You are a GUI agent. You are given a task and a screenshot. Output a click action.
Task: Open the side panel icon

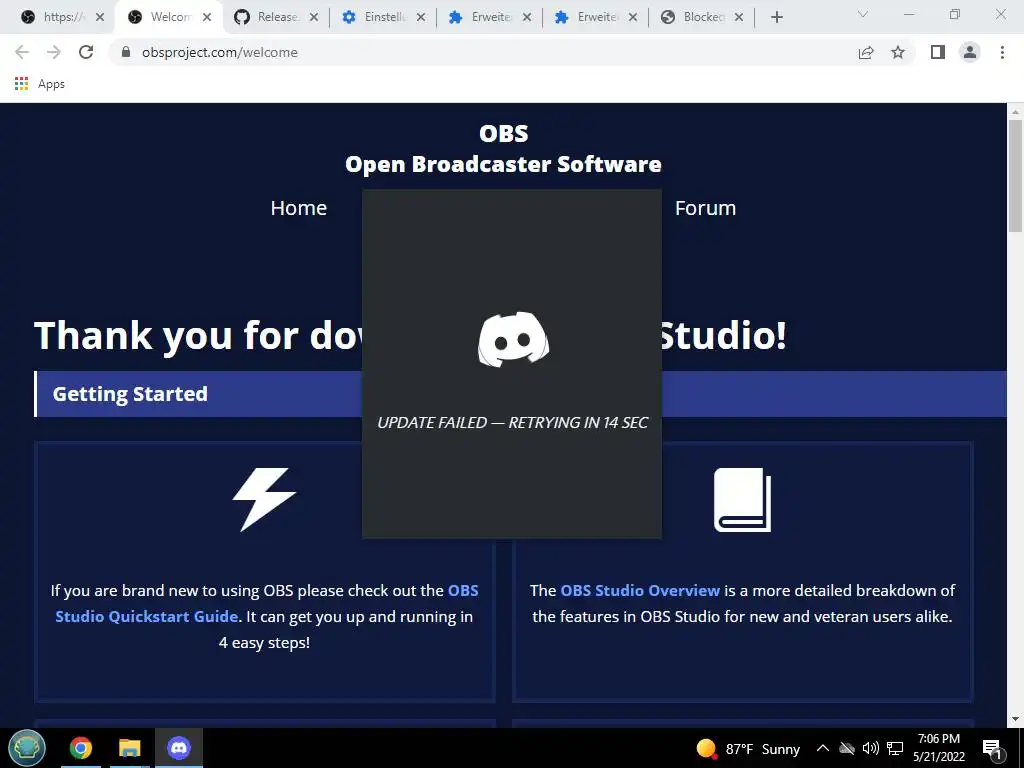pos(938,52)
